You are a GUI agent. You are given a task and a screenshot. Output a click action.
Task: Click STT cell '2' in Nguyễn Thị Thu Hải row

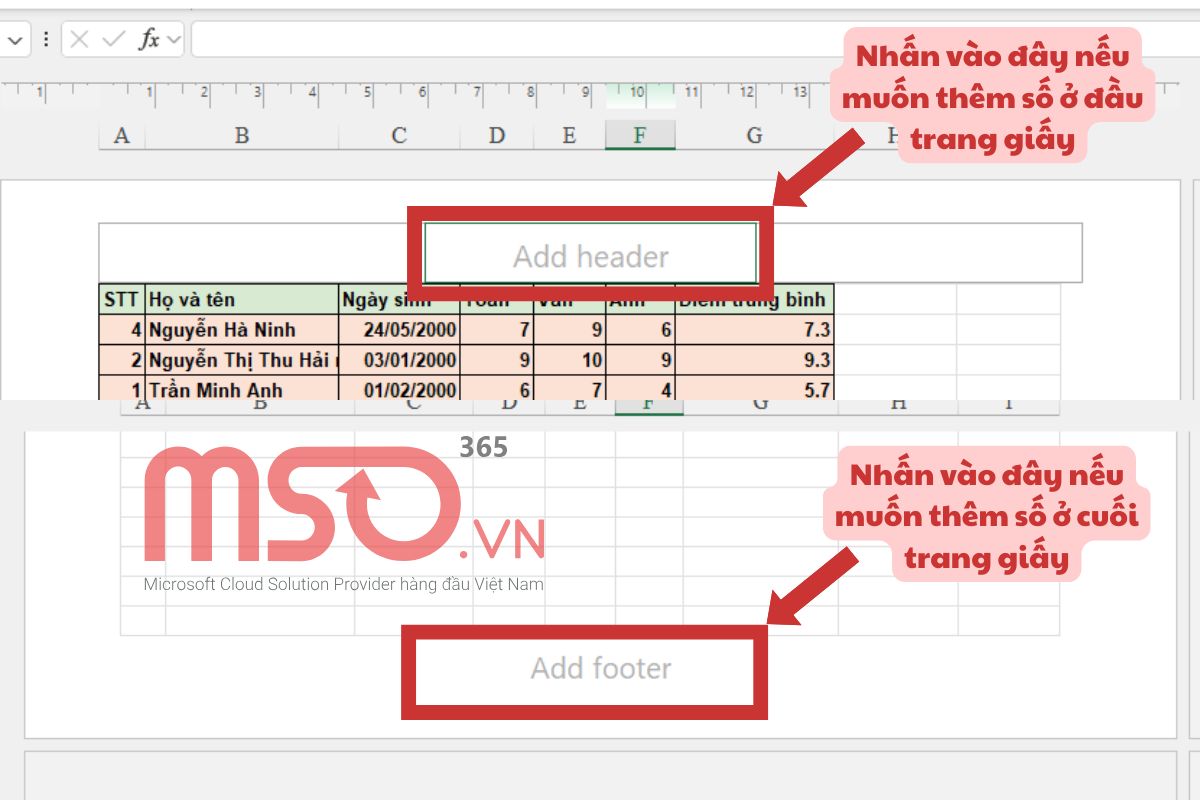122,360
